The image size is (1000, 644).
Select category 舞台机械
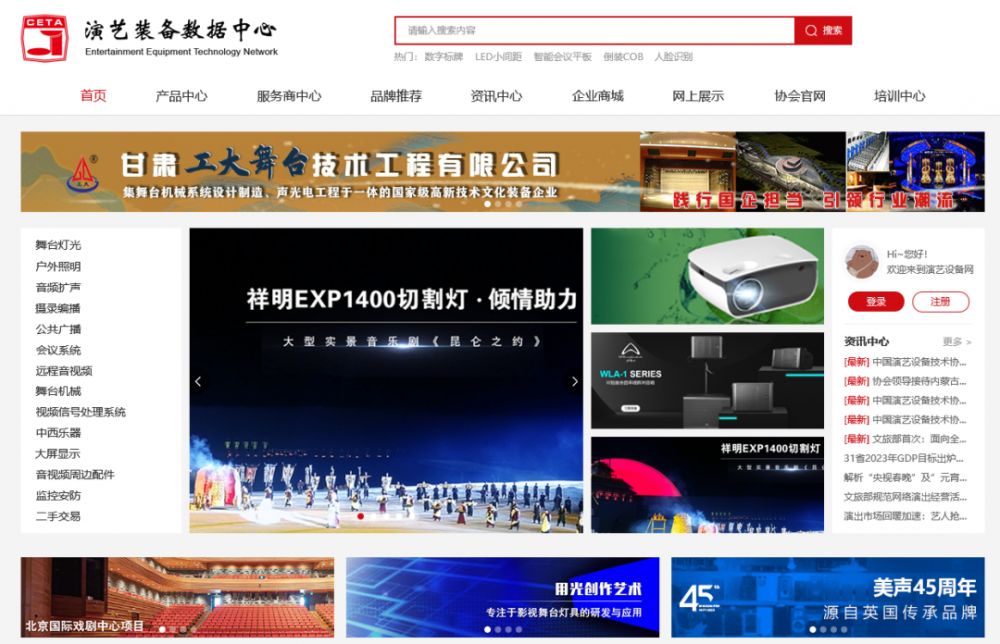click(x=58, y=391)
